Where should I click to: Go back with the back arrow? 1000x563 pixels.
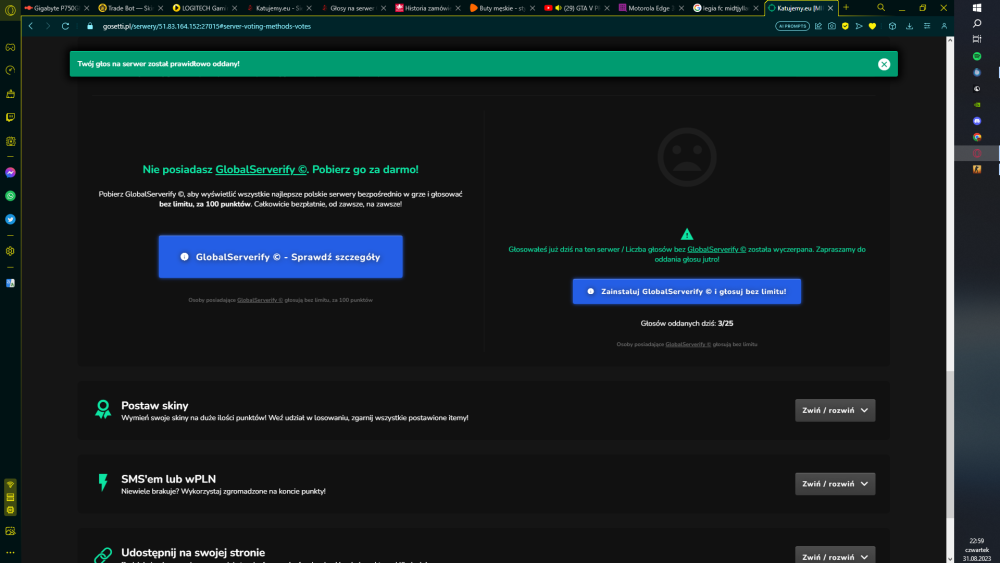(31, 26)
